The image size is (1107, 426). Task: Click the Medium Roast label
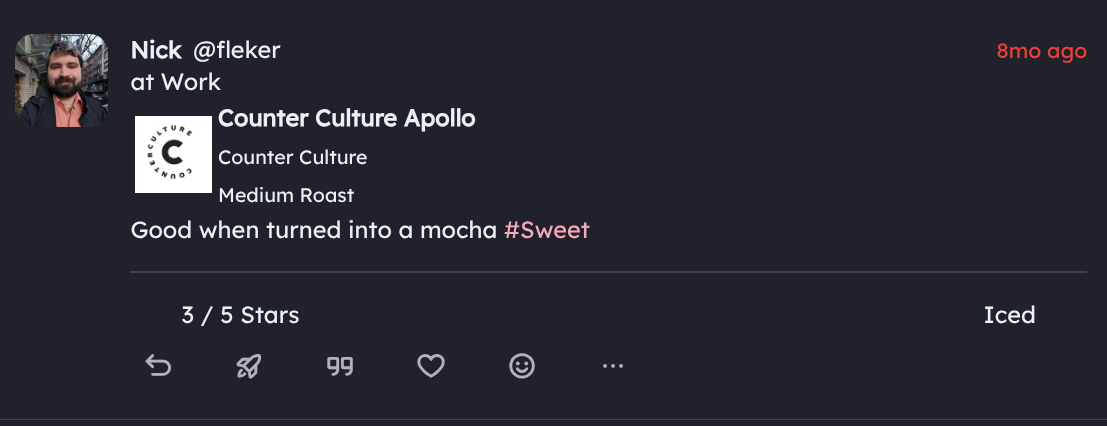coord(286,195)
